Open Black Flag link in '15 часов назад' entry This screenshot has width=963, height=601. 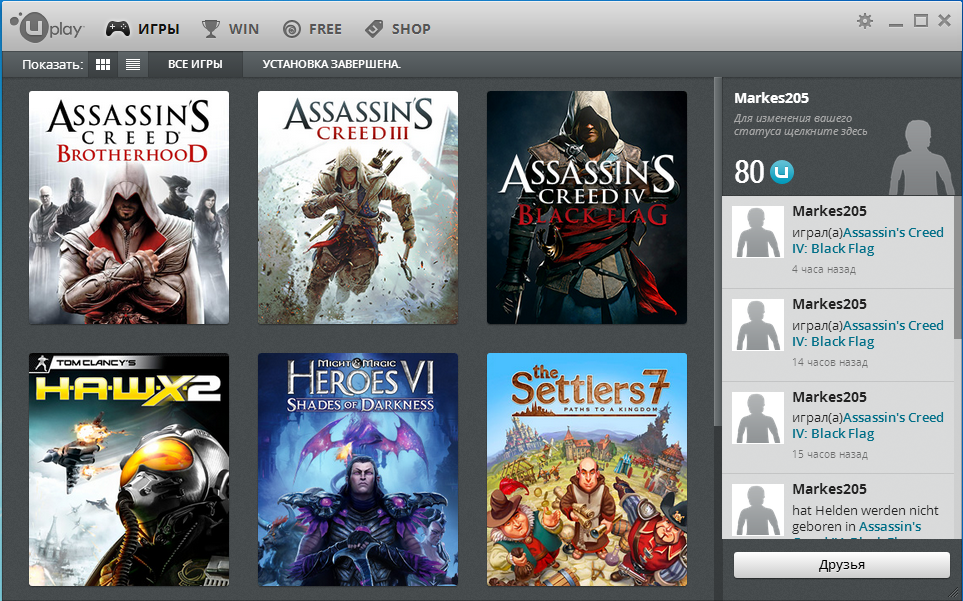pyautogui.click(x=867, y=425)
